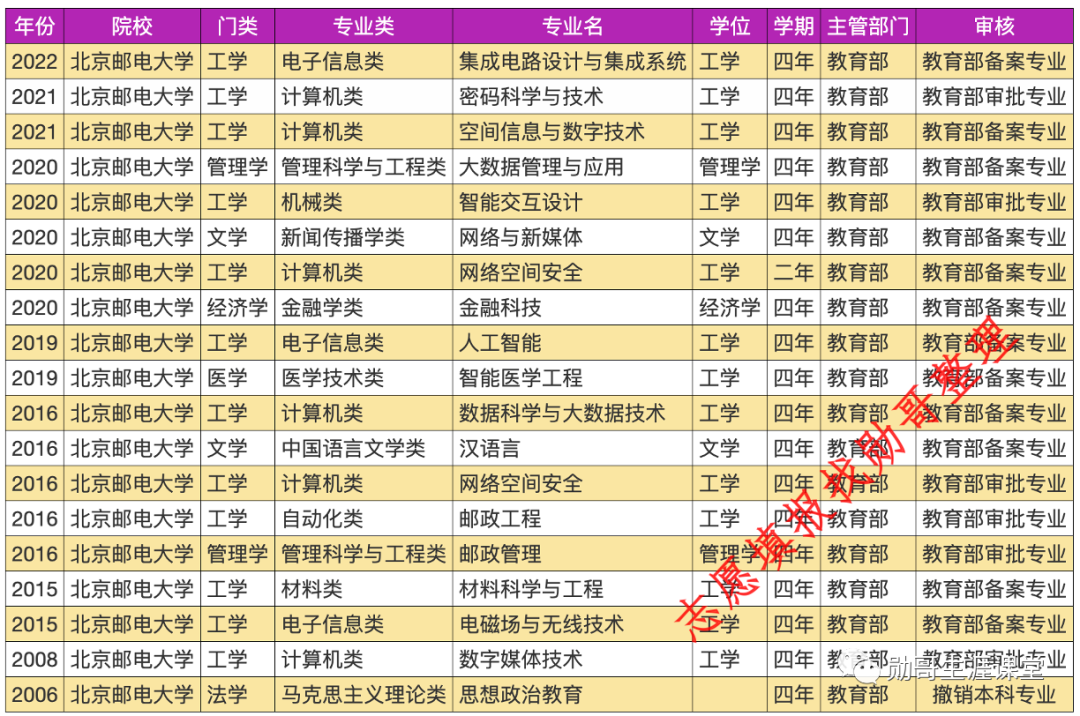Click the 年份 column header
This screenshot has height=716, width=1080.
pyautogui.click(x=34, y=26)
